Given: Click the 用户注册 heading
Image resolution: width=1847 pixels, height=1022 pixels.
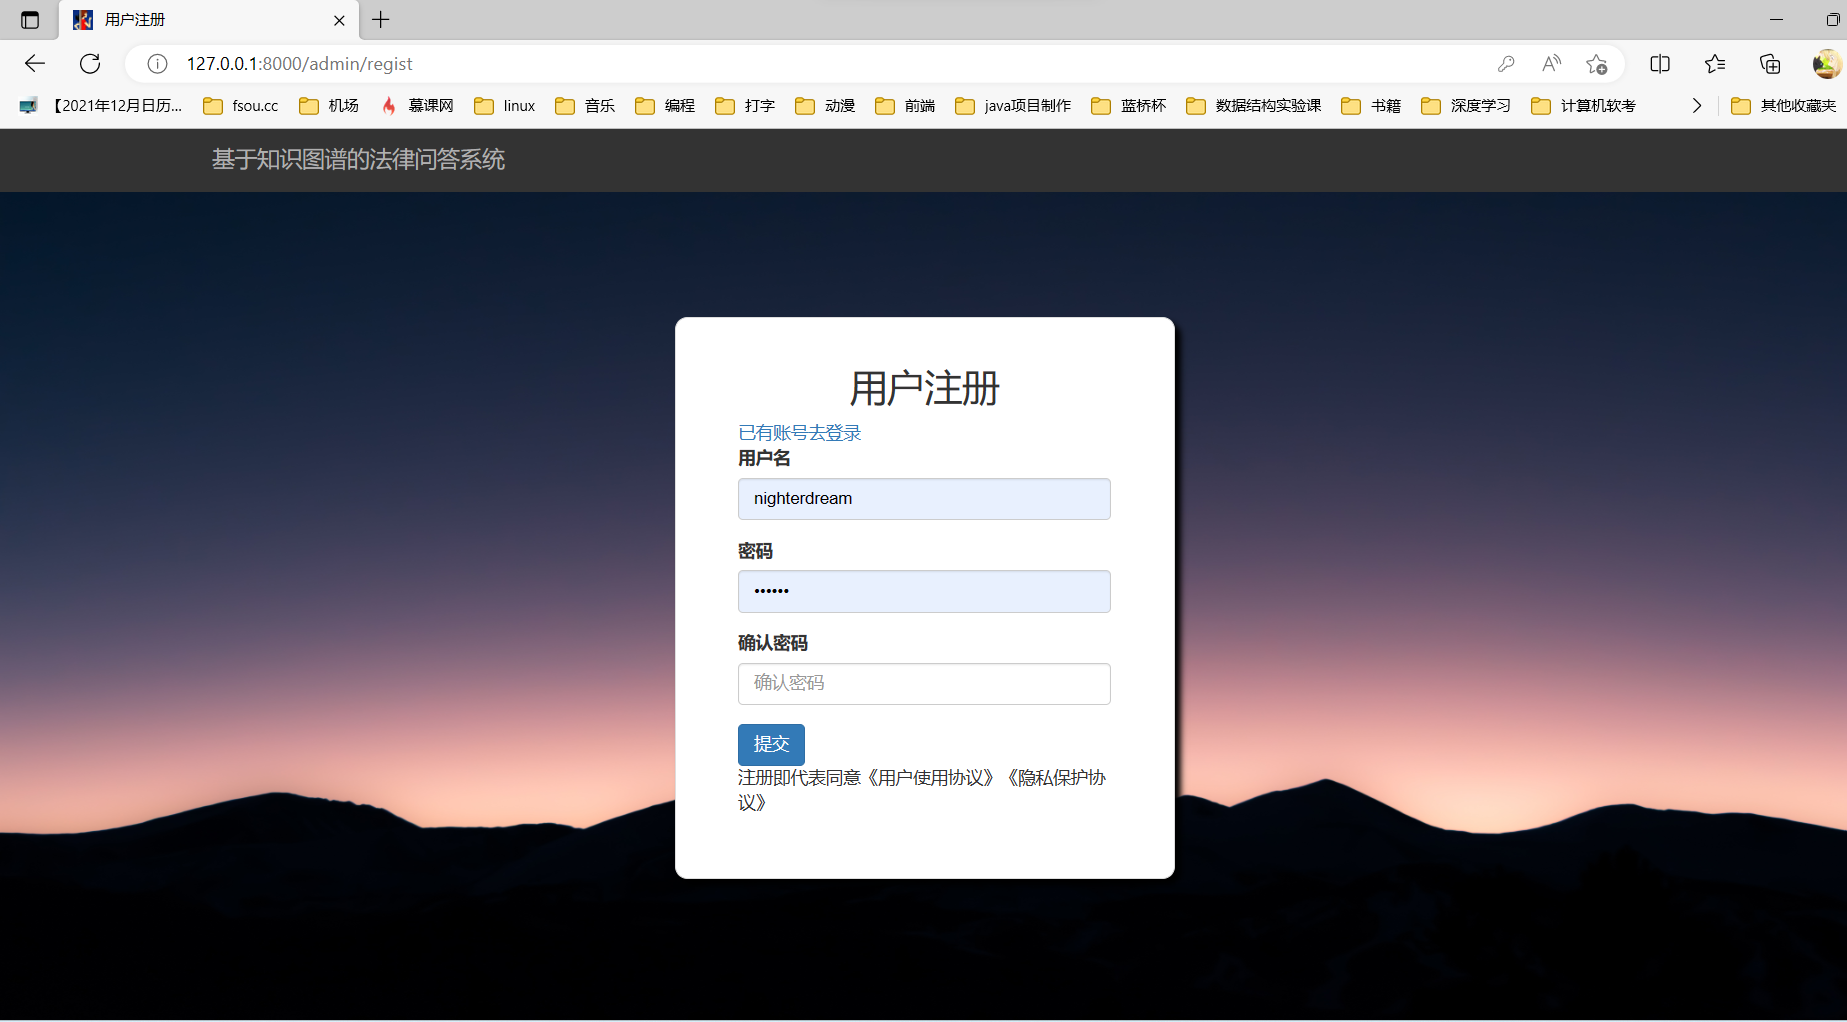Looking at the screenshot, I should click(x=924, y=389).
